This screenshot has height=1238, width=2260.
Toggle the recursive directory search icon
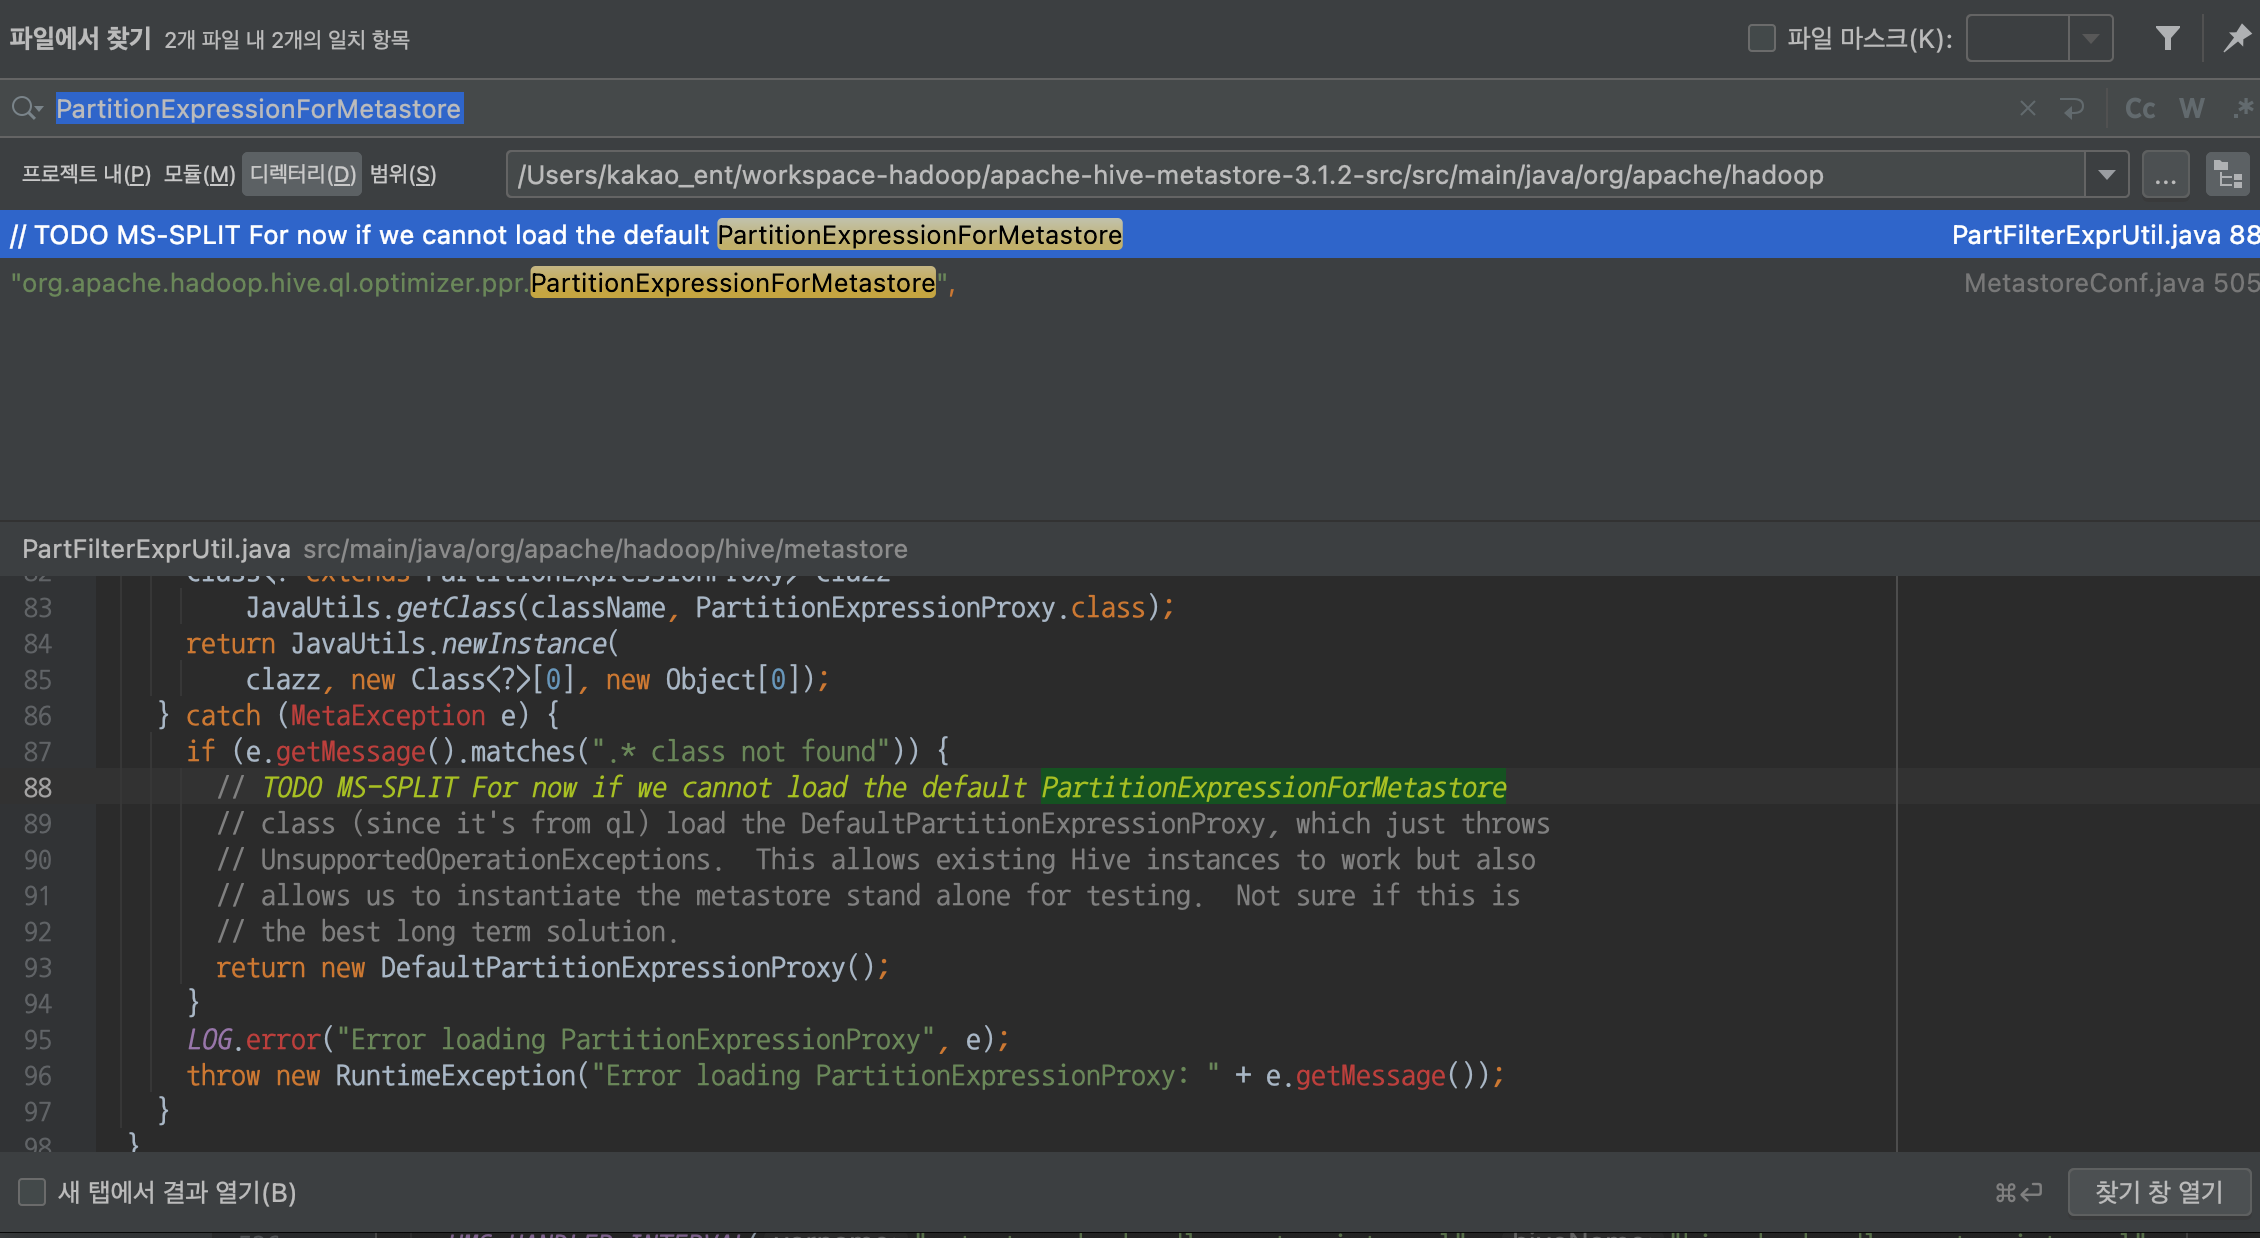2228,175
